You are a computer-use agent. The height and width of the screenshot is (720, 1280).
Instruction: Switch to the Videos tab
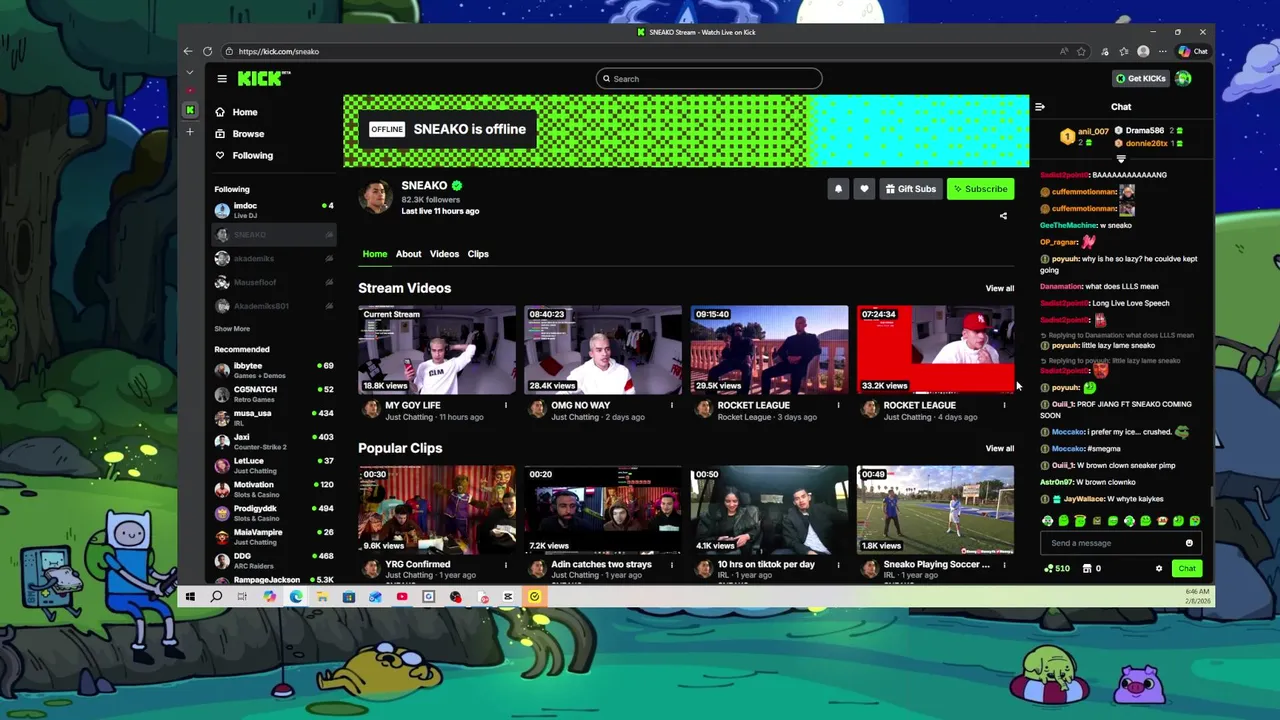coord(444,254)
